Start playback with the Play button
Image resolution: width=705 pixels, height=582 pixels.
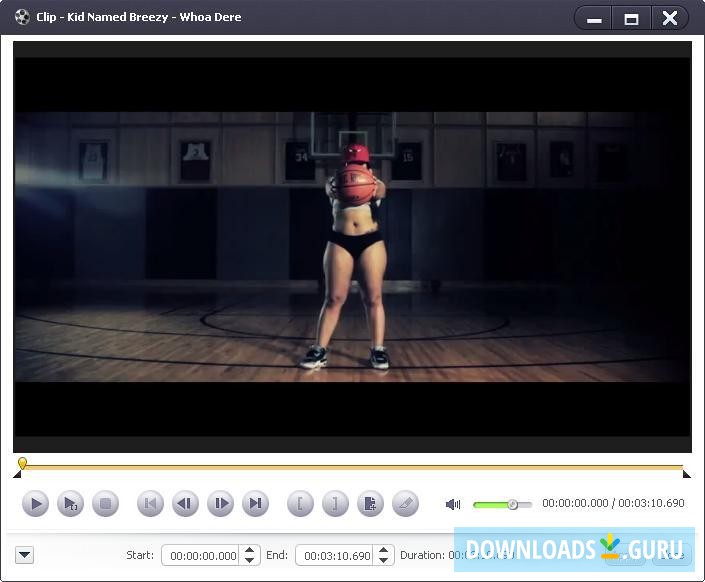pos(35,503)
